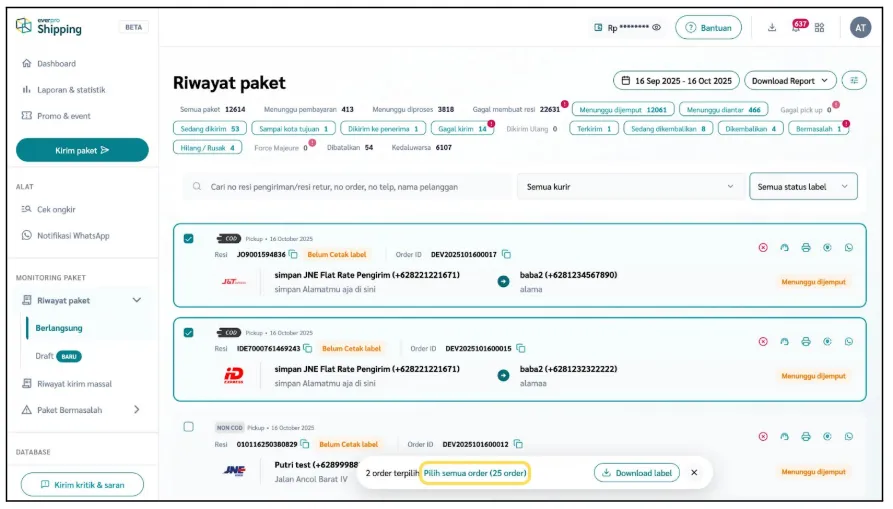Open the apps grid icon in header
This screenshot has width=893, height=509.
click(x=820, y=28)
